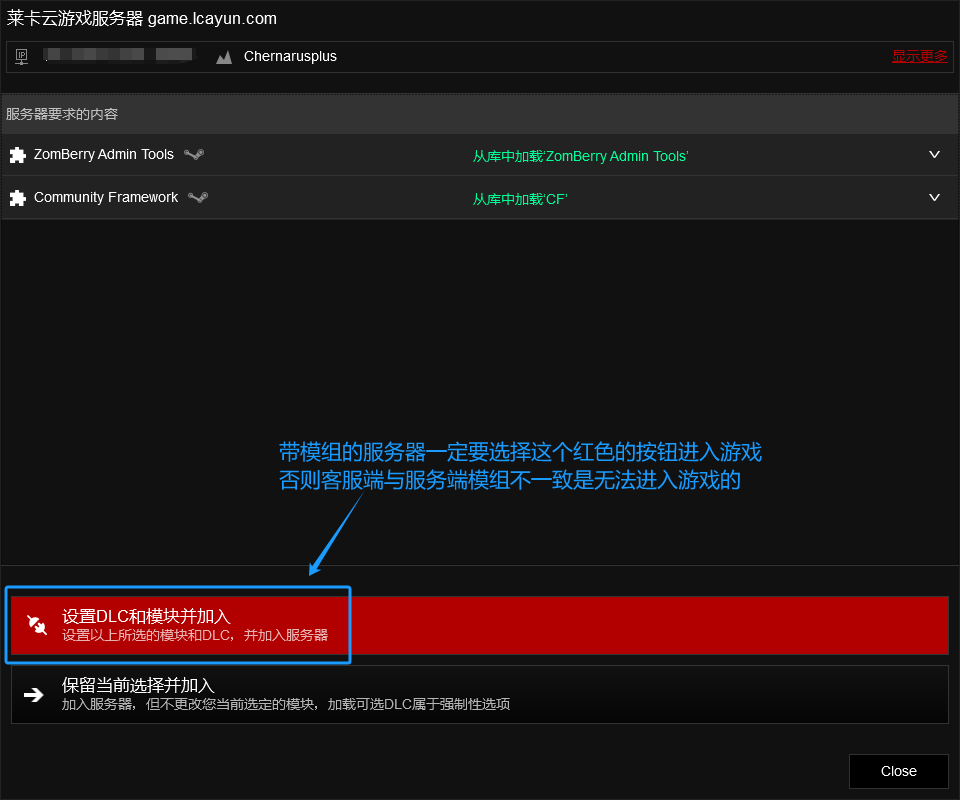Select the Community Framework mod name
The image size is (960, 800).
(x=106, y=198)
